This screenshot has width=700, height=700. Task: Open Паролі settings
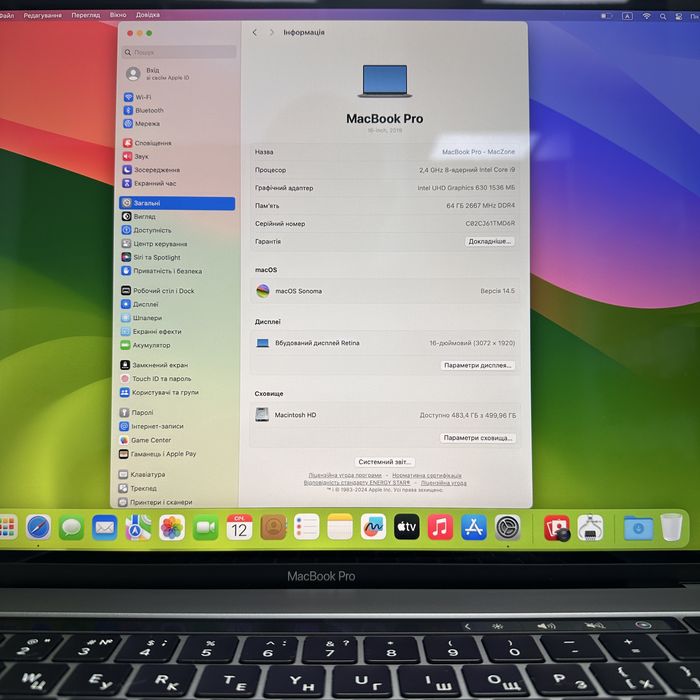tap(137, 412)
